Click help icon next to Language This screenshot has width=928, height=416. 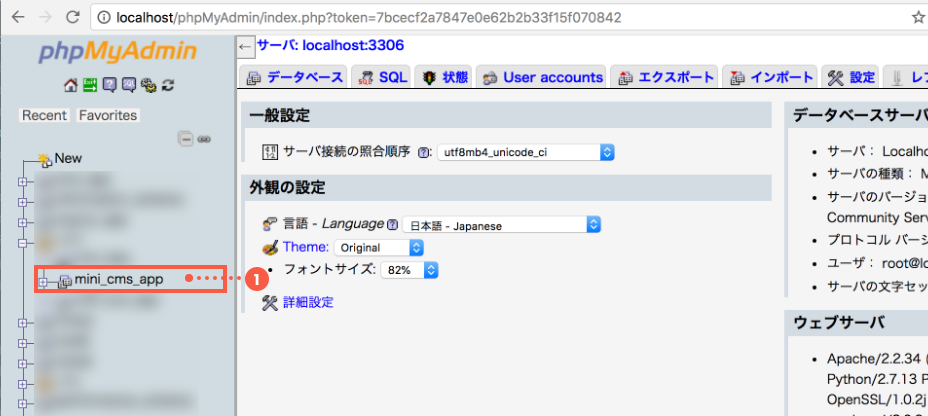coord(392,225)
